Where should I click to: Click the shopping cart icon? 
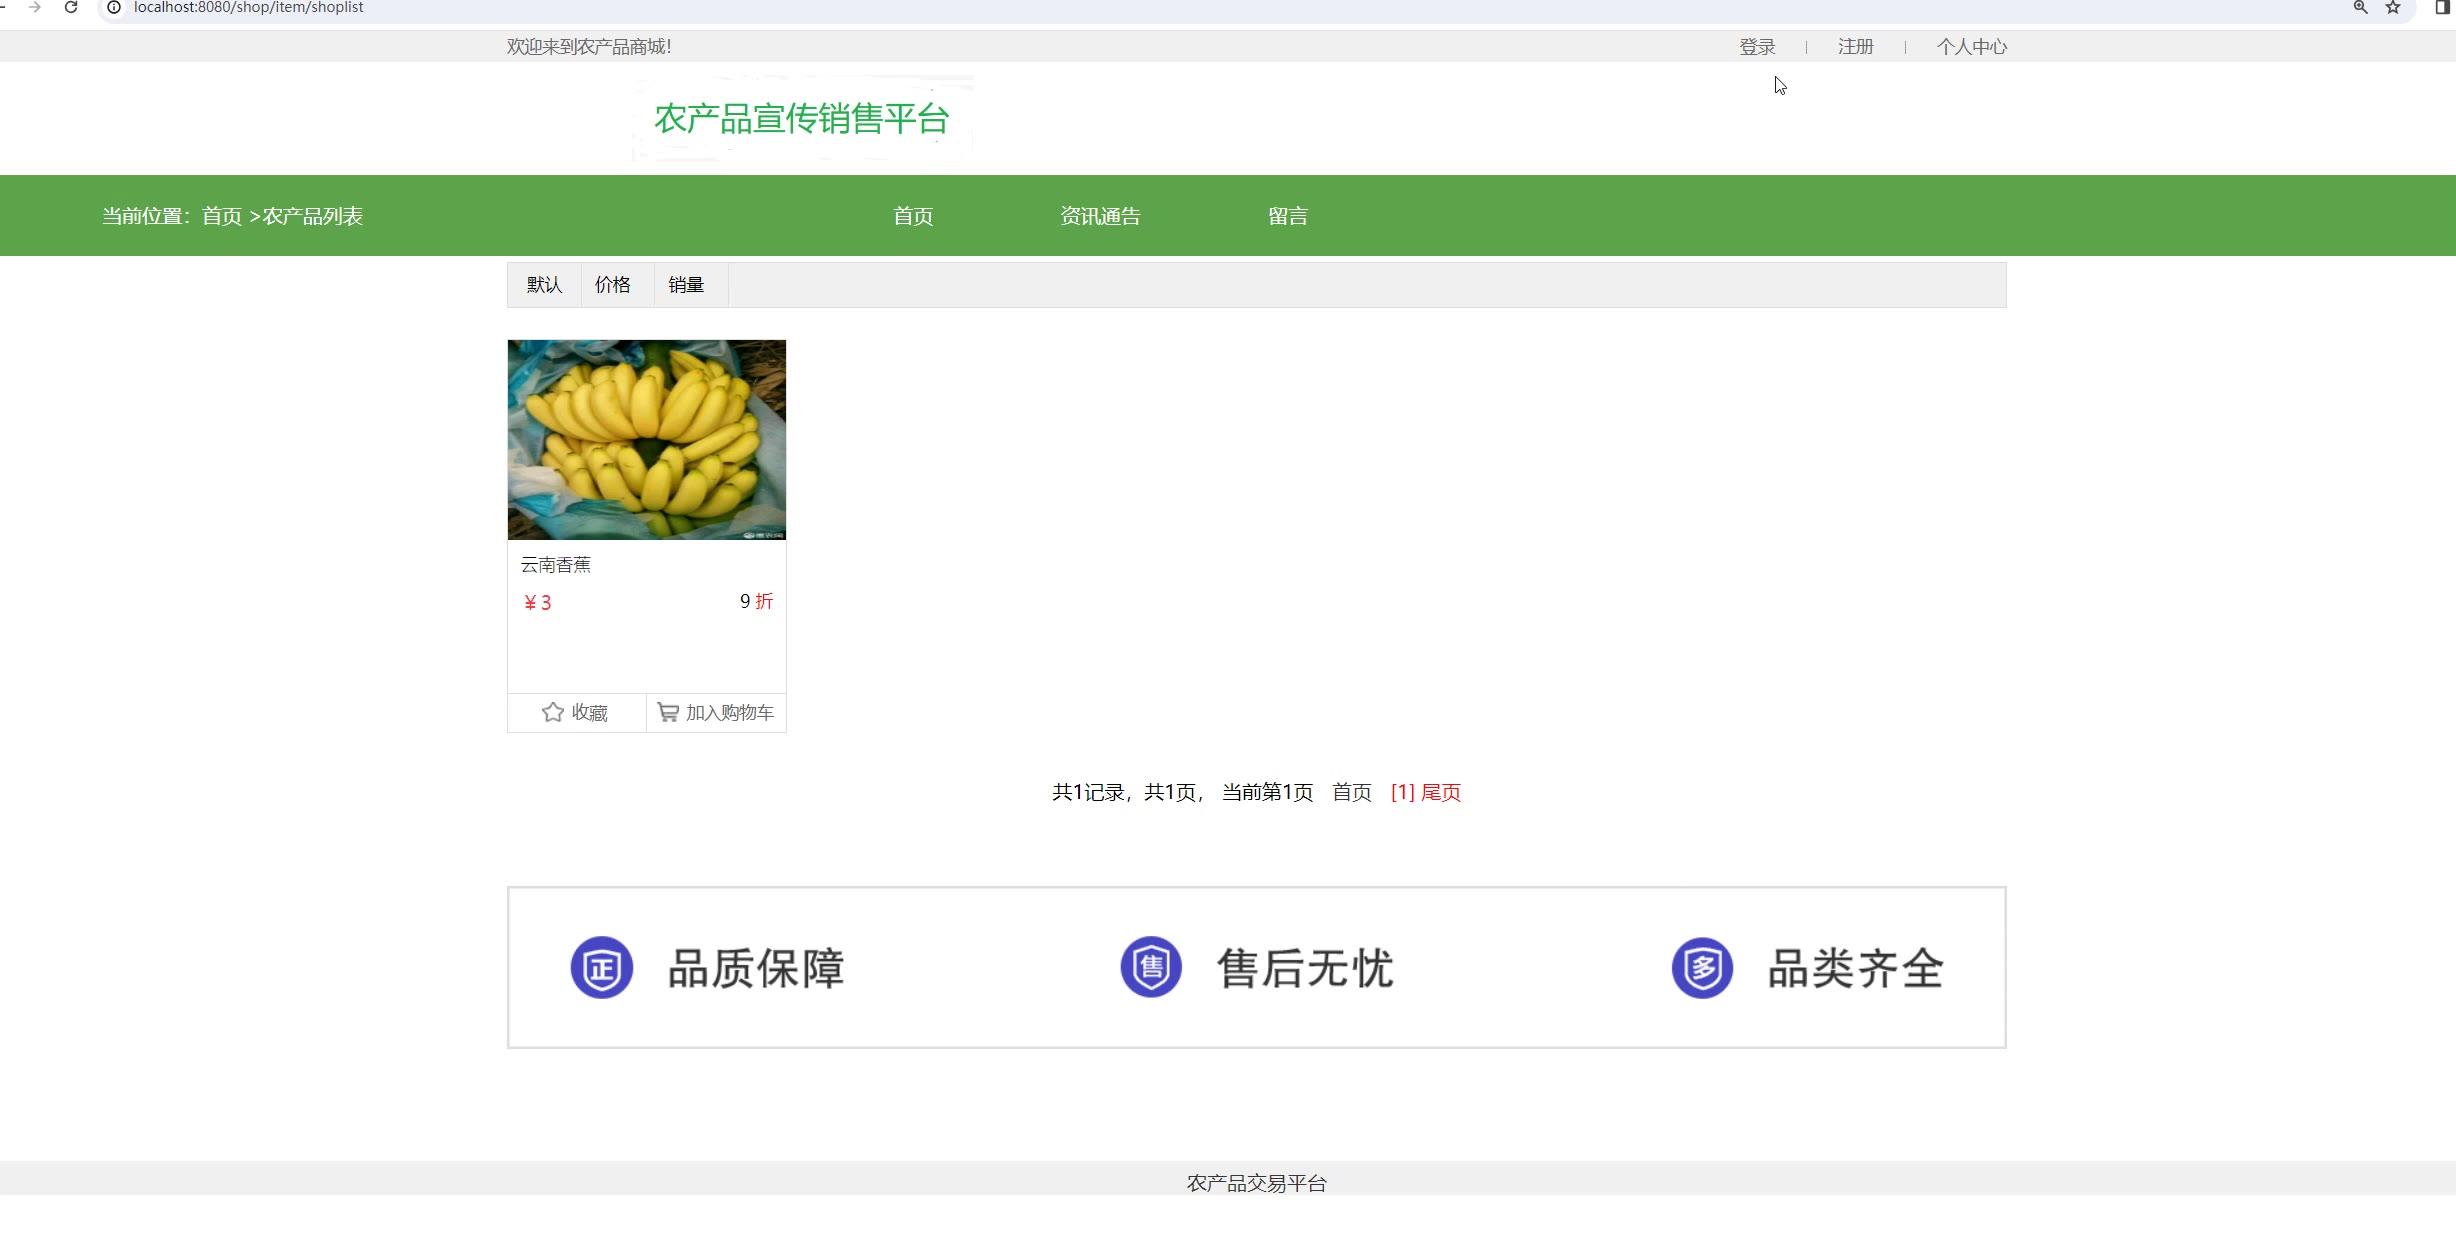pyautogui.click(x=667, y=712)
